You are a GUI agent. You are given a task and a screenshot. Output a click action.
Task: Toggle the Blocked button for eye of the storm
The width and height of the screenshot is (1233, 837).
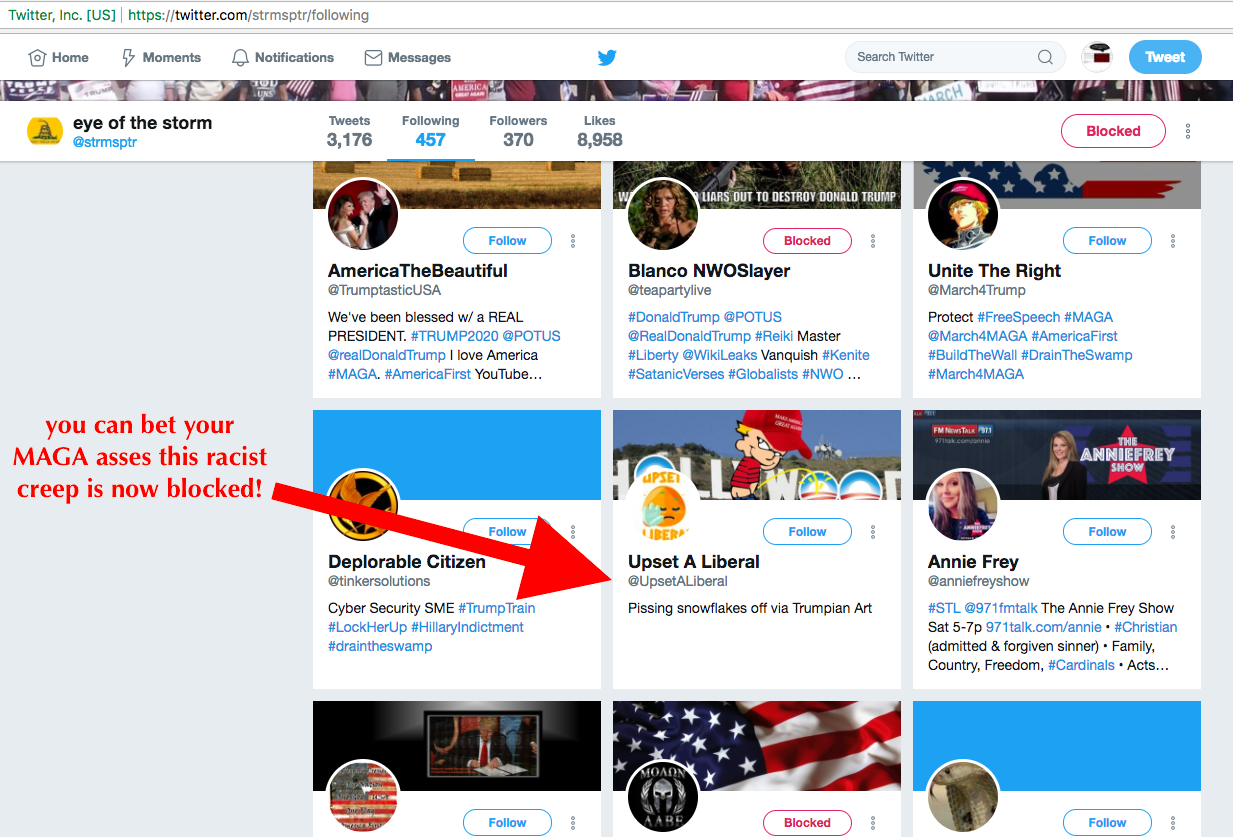pyautogui.click(x=1113, y=131)
